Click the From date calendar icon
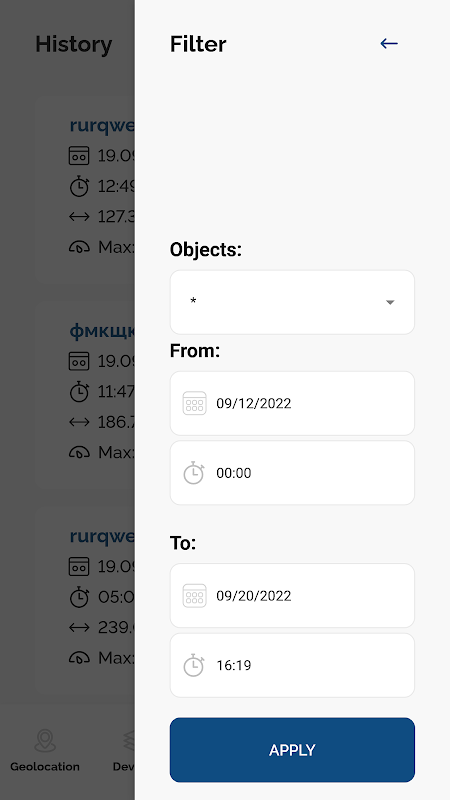Viewport: 450px width, 800px height. 194,403
